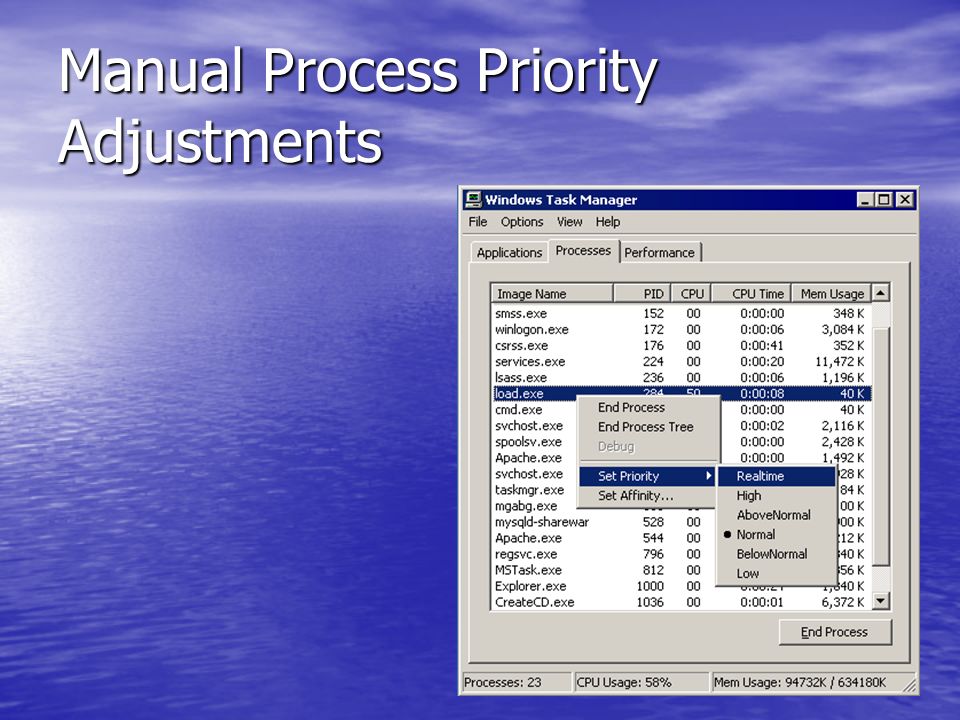Switch to the Performance tab
Screen dimensions: 960x720
coord(660,252)
